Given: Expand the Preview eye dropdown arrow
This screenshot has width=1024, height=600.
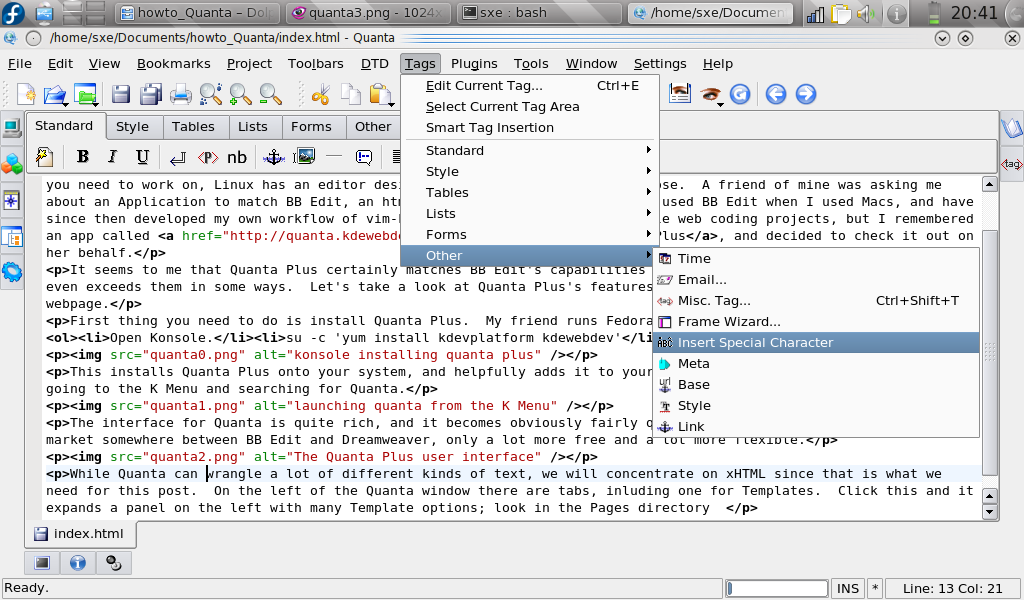Looking at the screenshot, I should 720,104.
